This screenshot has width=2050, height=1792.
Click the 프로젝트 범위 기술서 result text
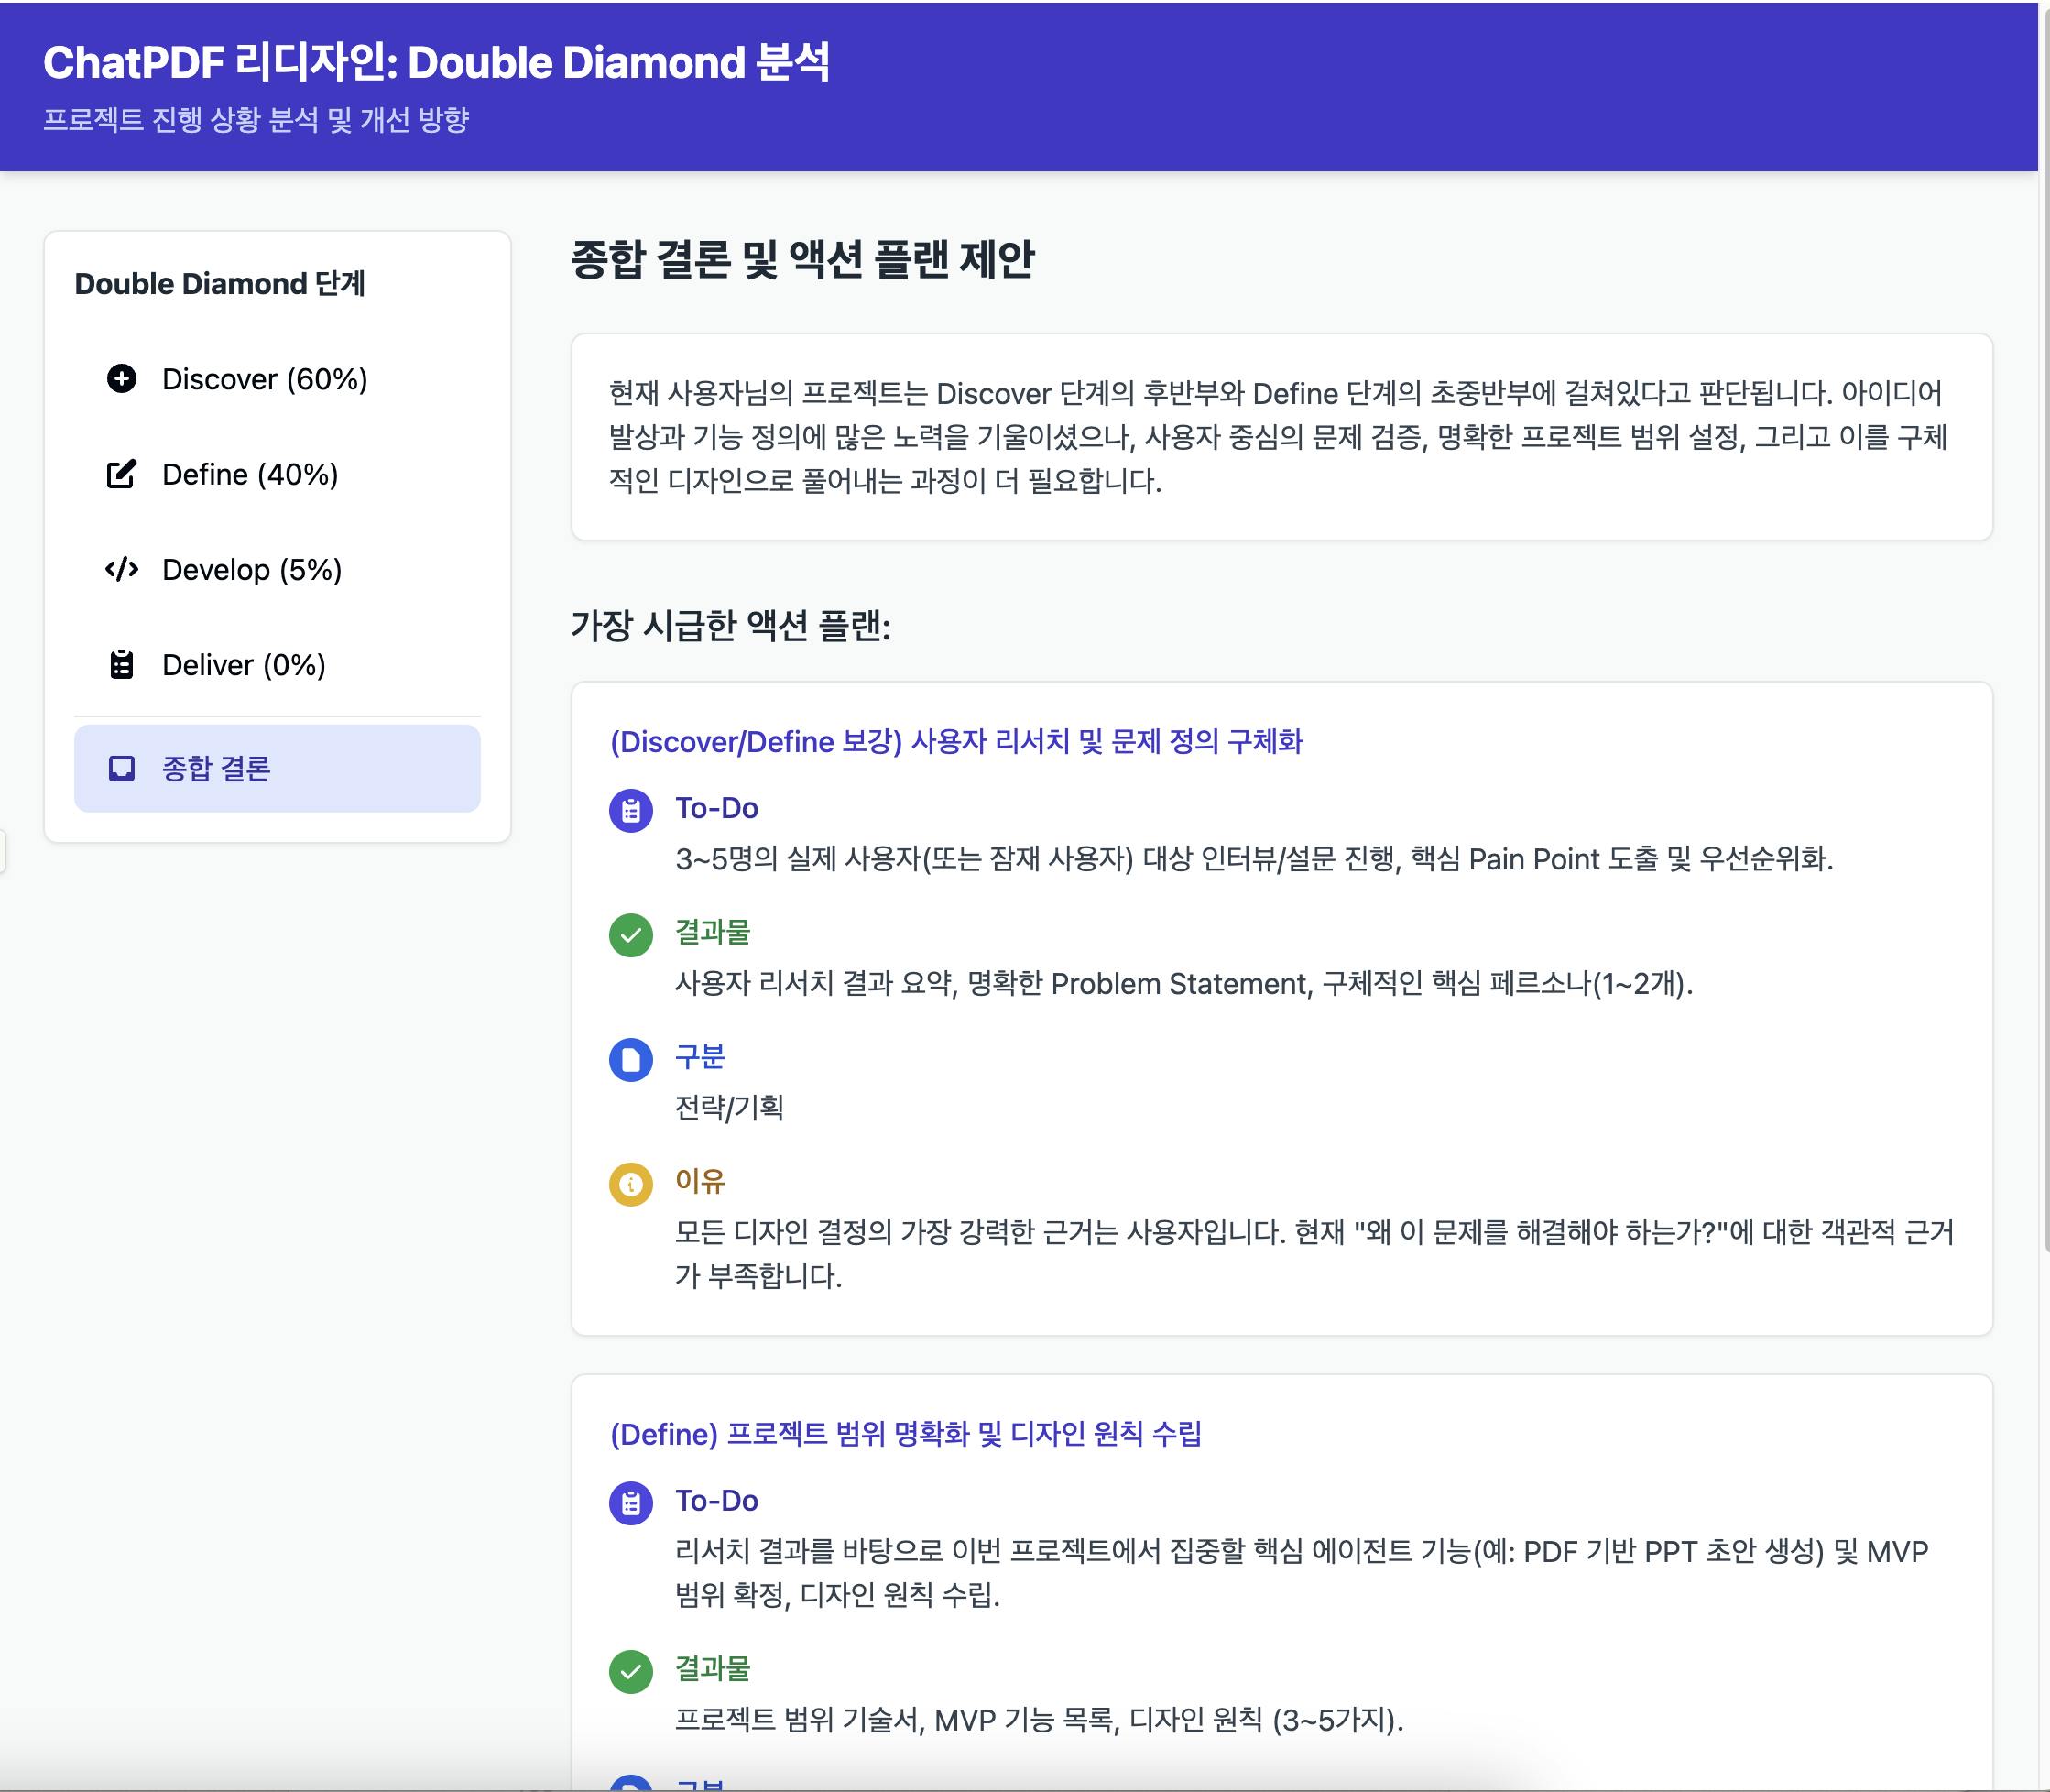(x=1039, y=1720)
